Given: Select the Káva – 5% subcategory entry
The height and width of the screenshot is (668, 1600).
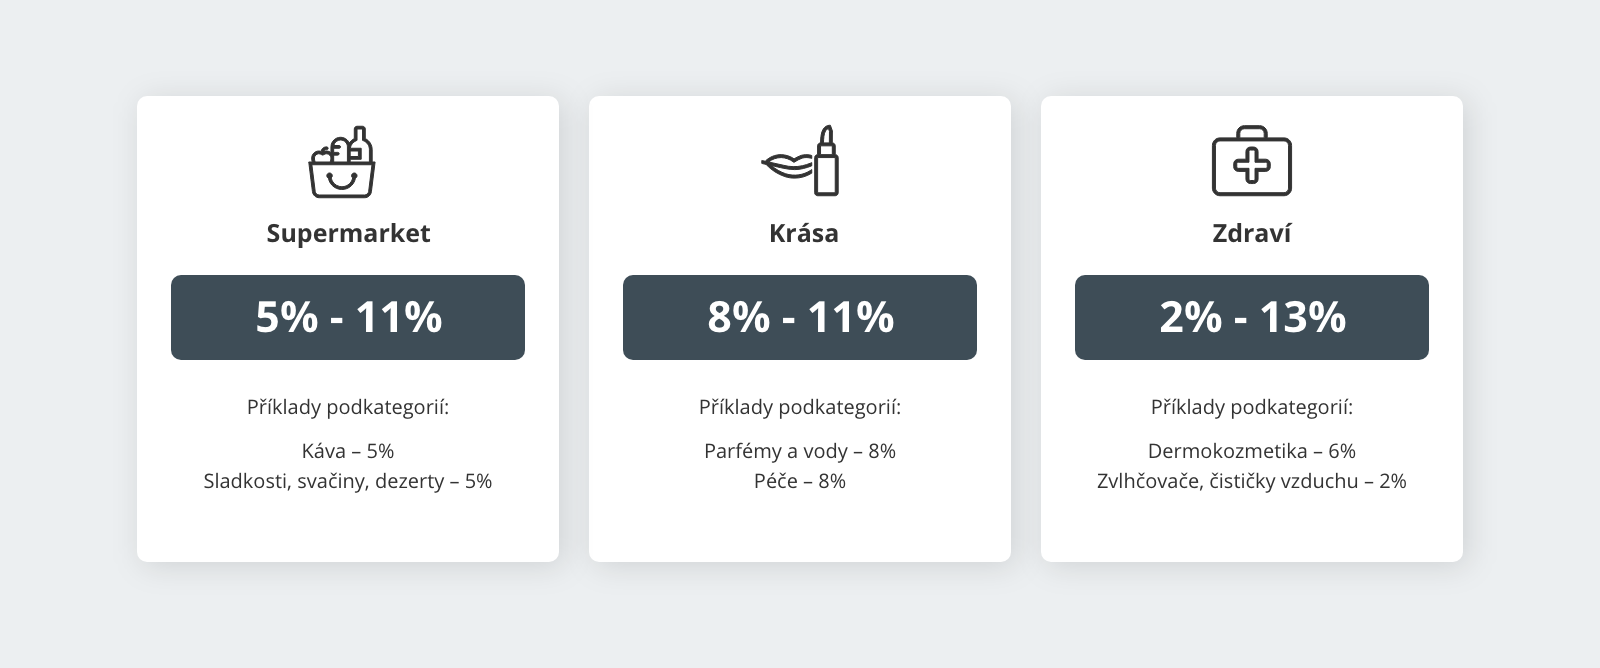Looking at the screenshot, I should (348, 450).
